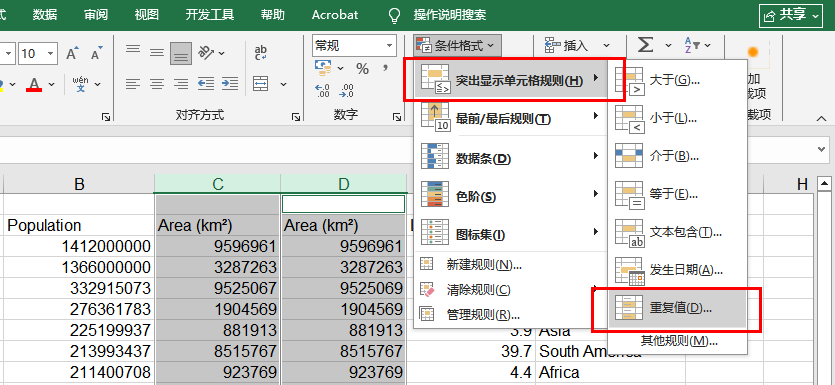Open the orientation dropdown arrow
This screenshot has width=835, height=385.
tap(222, 53)
